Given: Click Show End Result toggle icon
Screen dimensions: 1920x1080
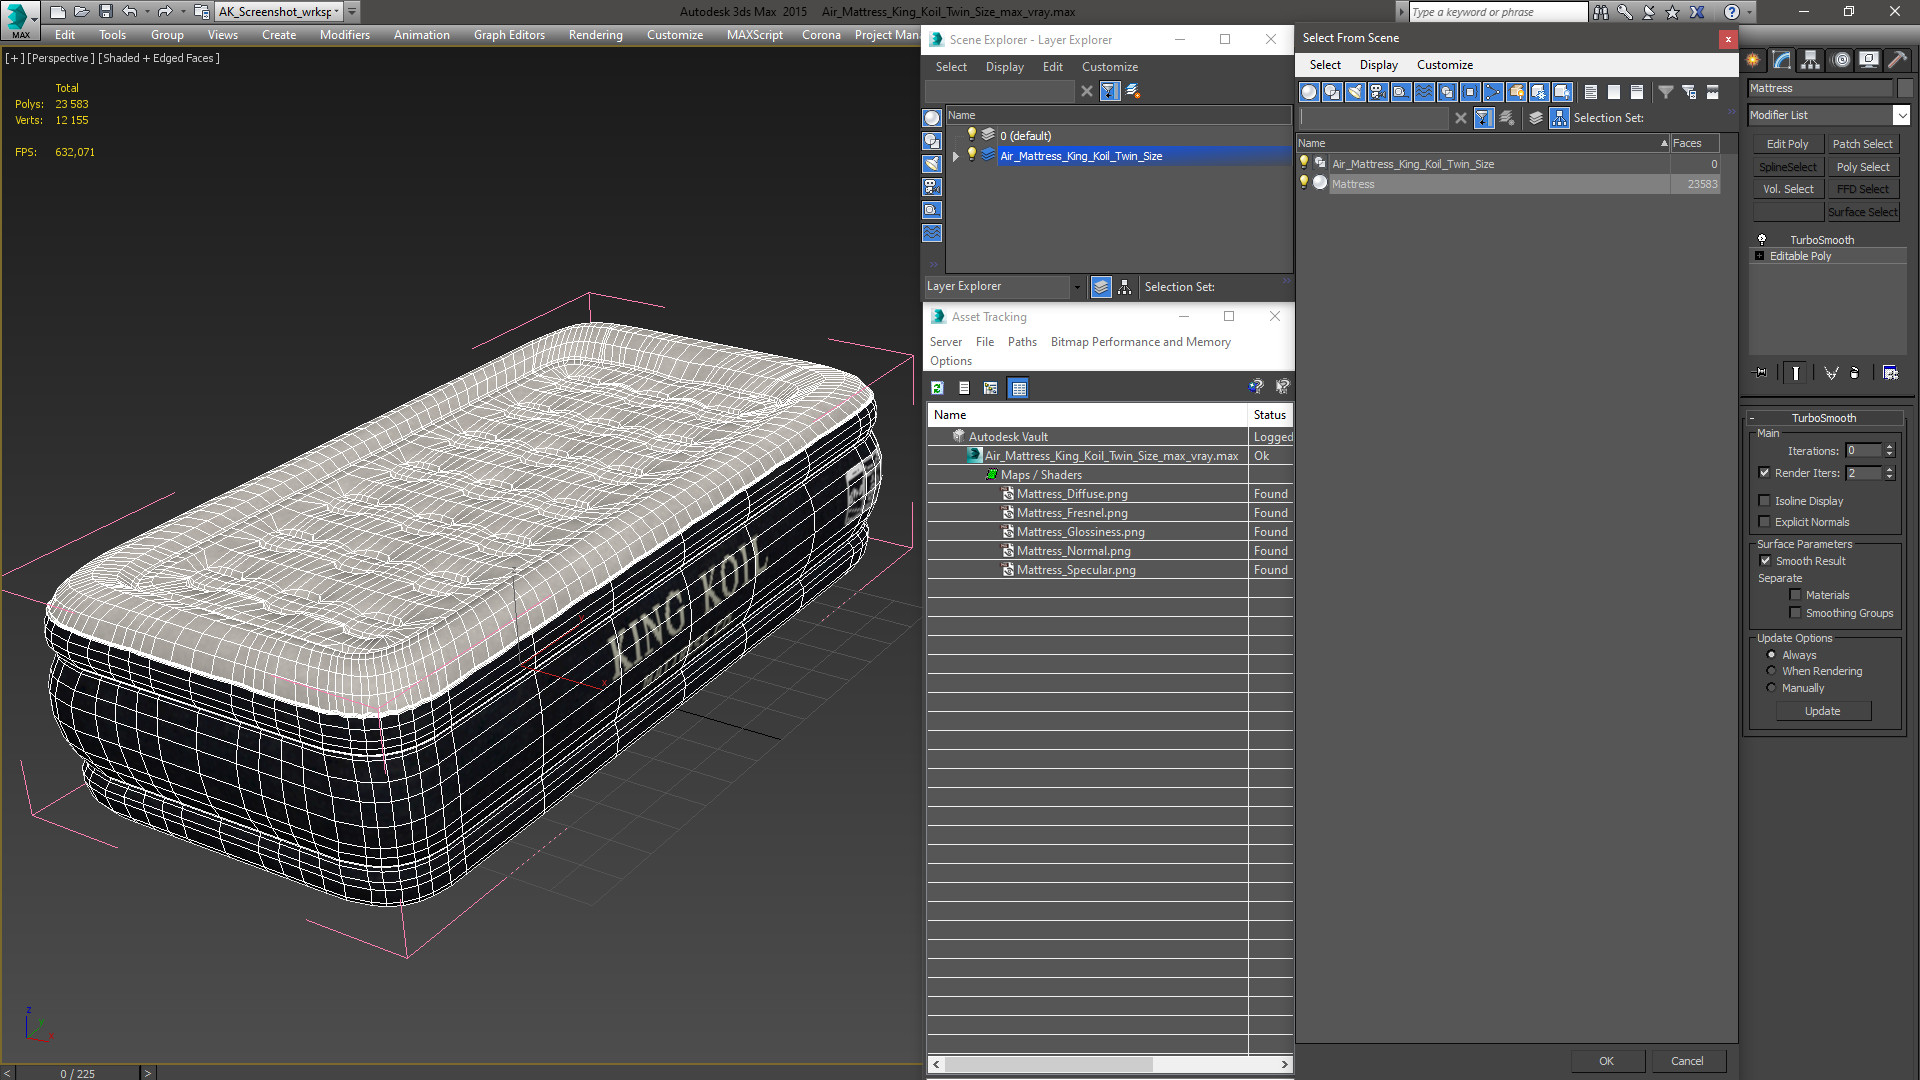Looking at the screenshot, I should click(1796, 373).
